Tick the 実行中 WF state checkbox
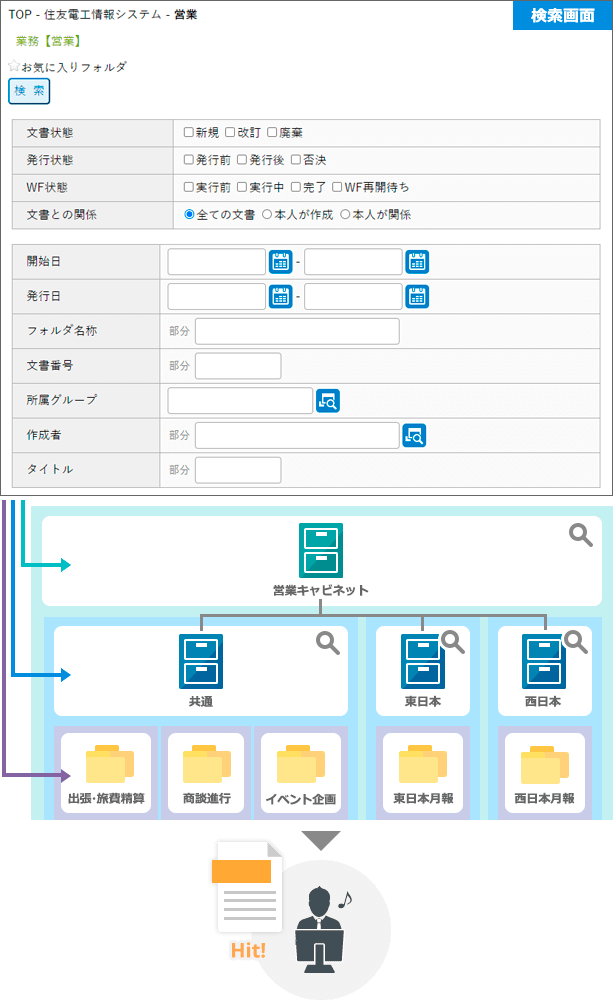 [242, 187]
